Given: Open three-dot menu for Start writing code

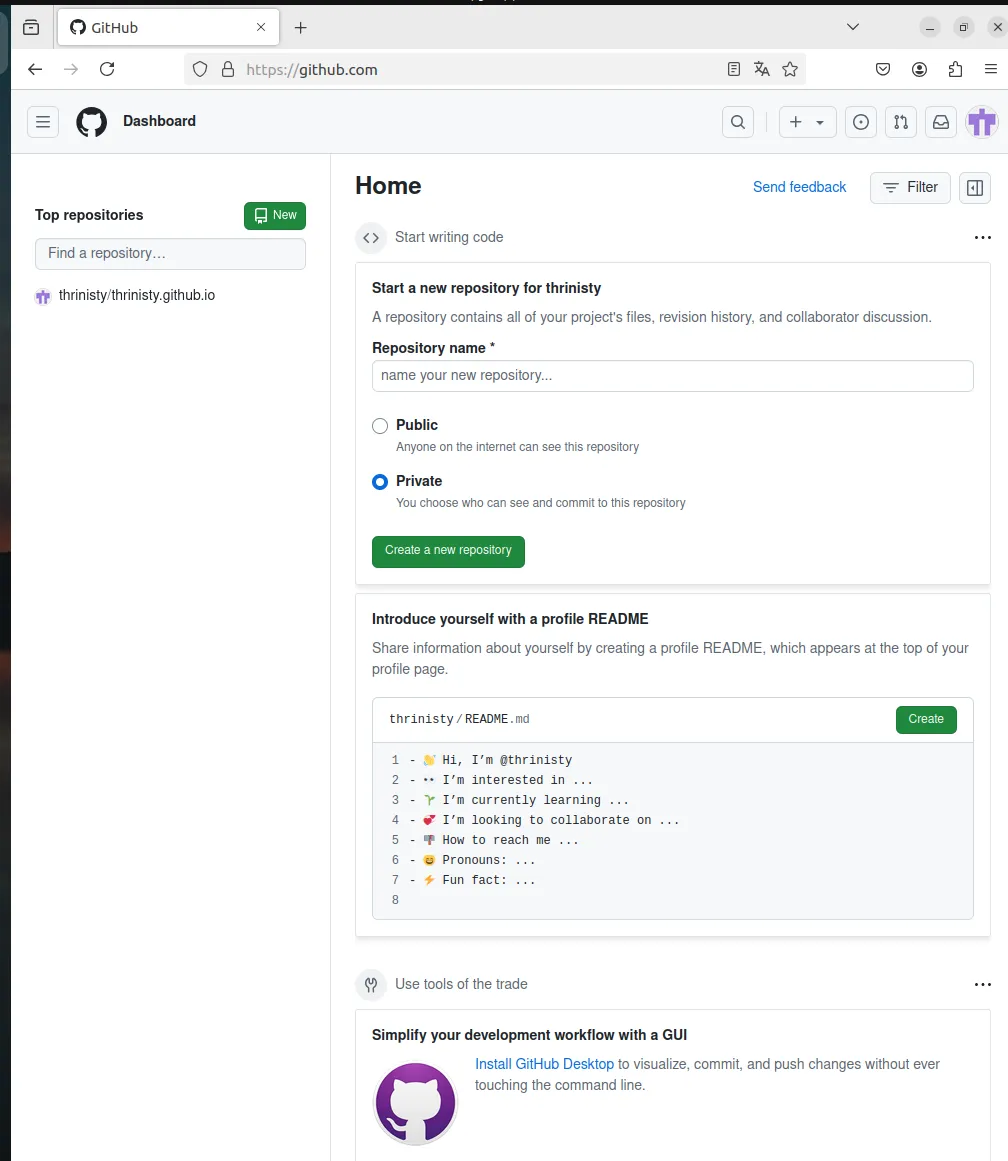Looking at the screenshot, I should point(982,238).
